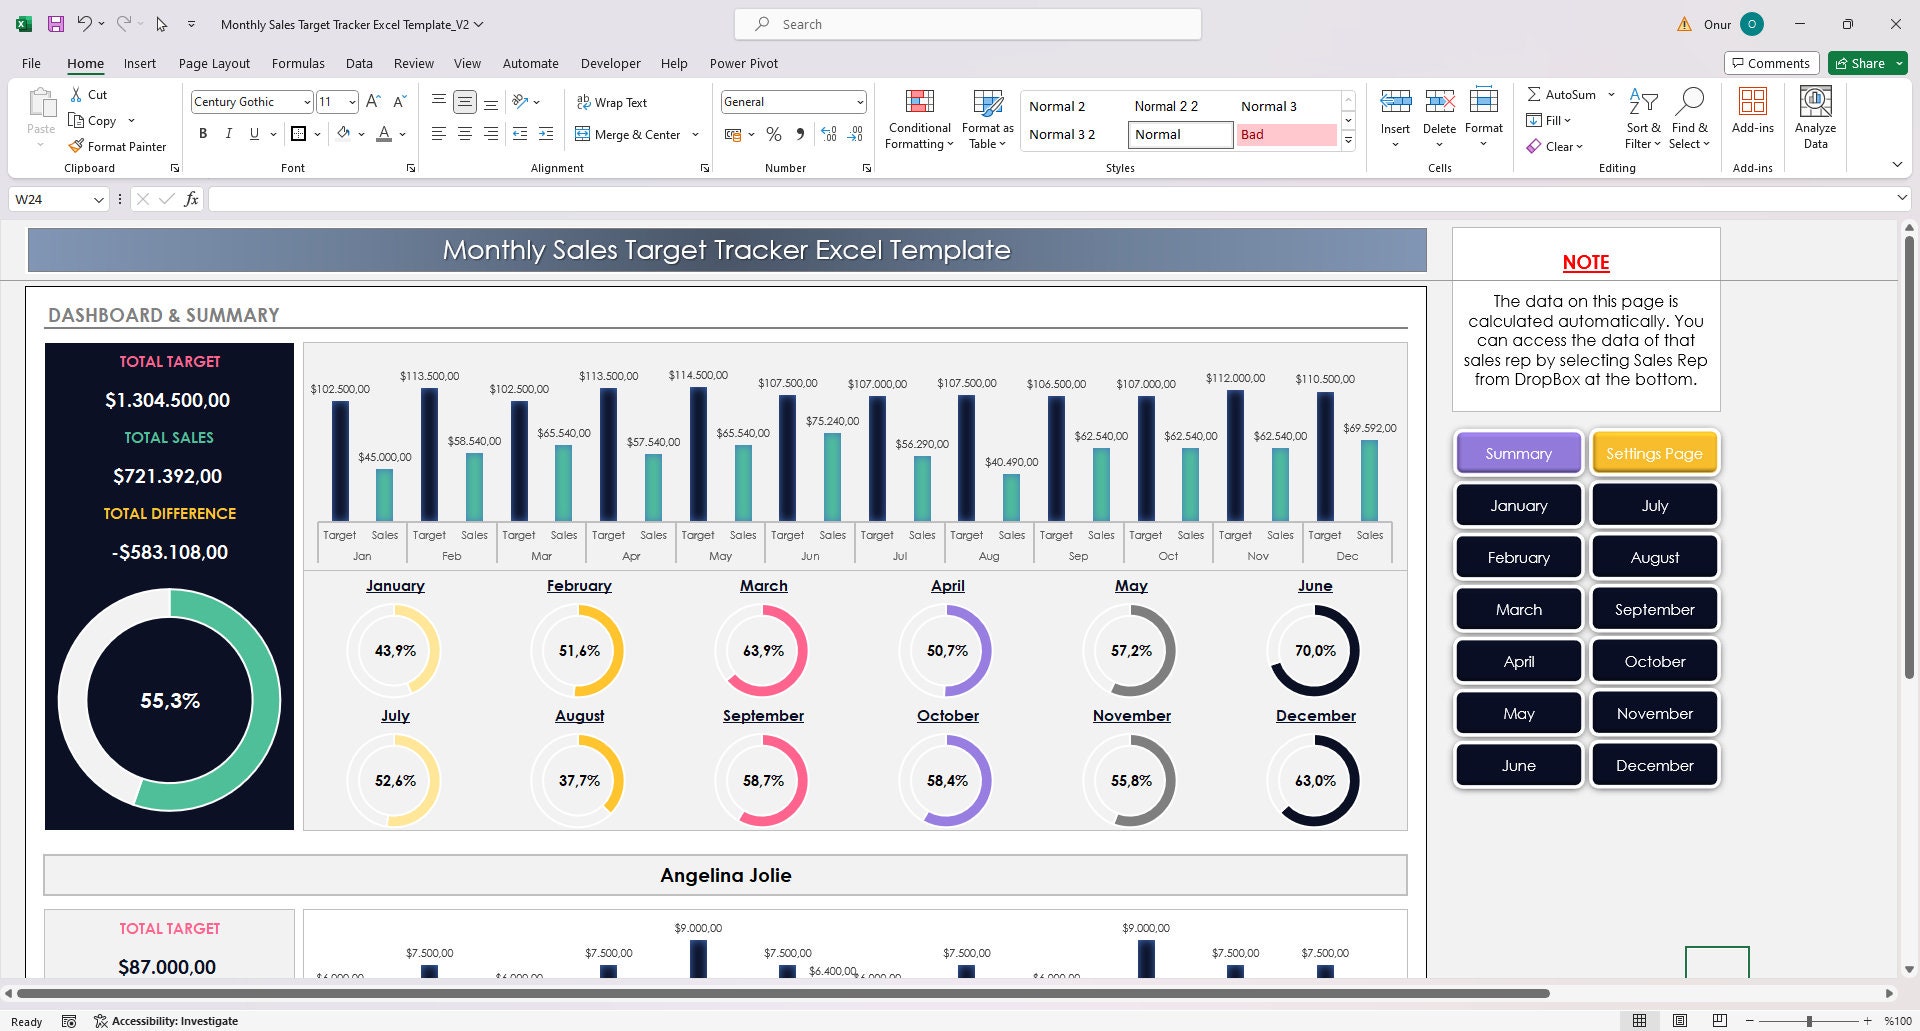Toggle underline formatting

click(x=252, y=133)
